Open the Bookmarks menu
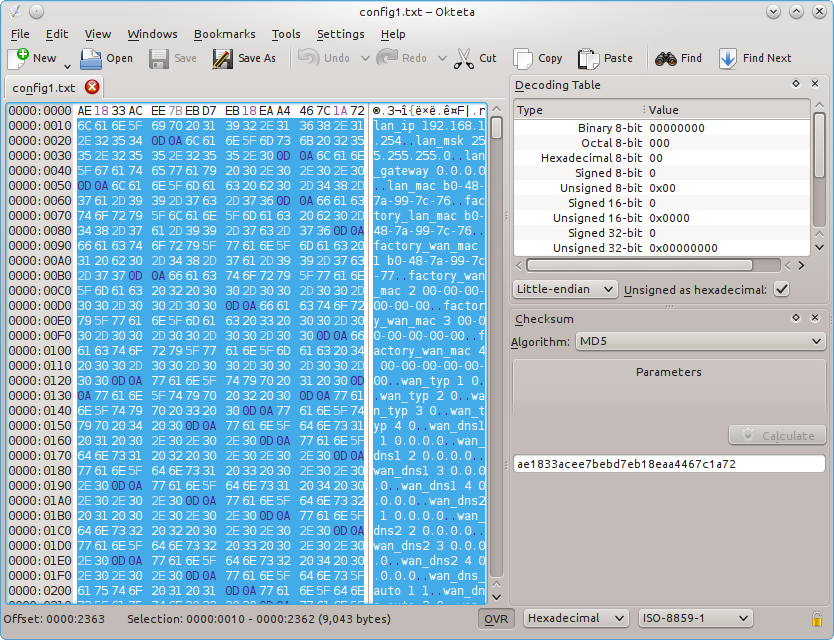Image resolution: width=834 pixels, height=640 pixels. click(x=224, y=34)
